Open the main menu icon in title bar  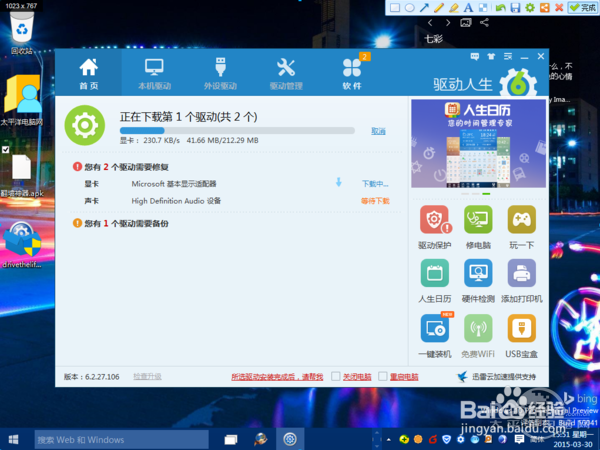[x=508, y=57]
